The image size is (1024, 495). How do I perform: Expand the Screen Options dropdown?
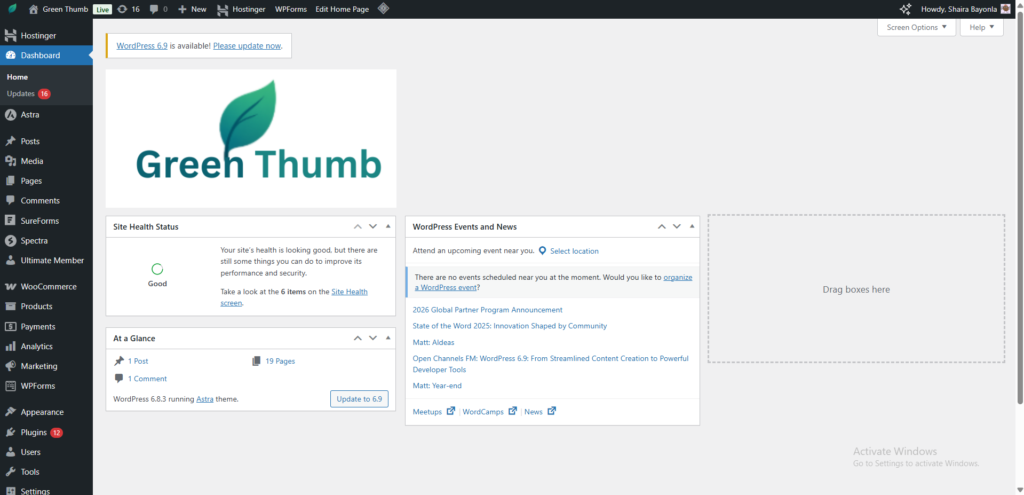coord(916,28)
